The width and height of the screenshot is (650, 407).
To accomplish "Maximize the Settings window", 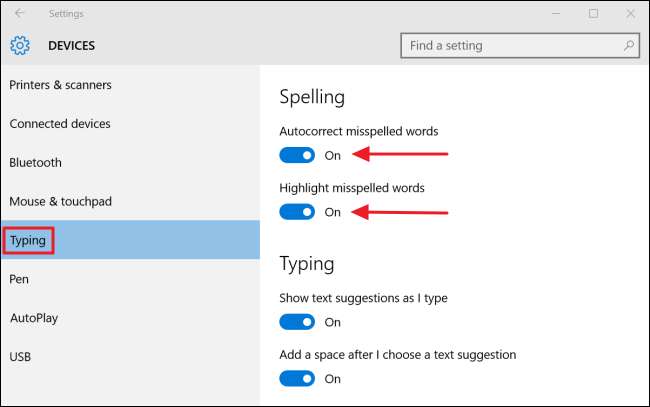I will pos(593,14).
